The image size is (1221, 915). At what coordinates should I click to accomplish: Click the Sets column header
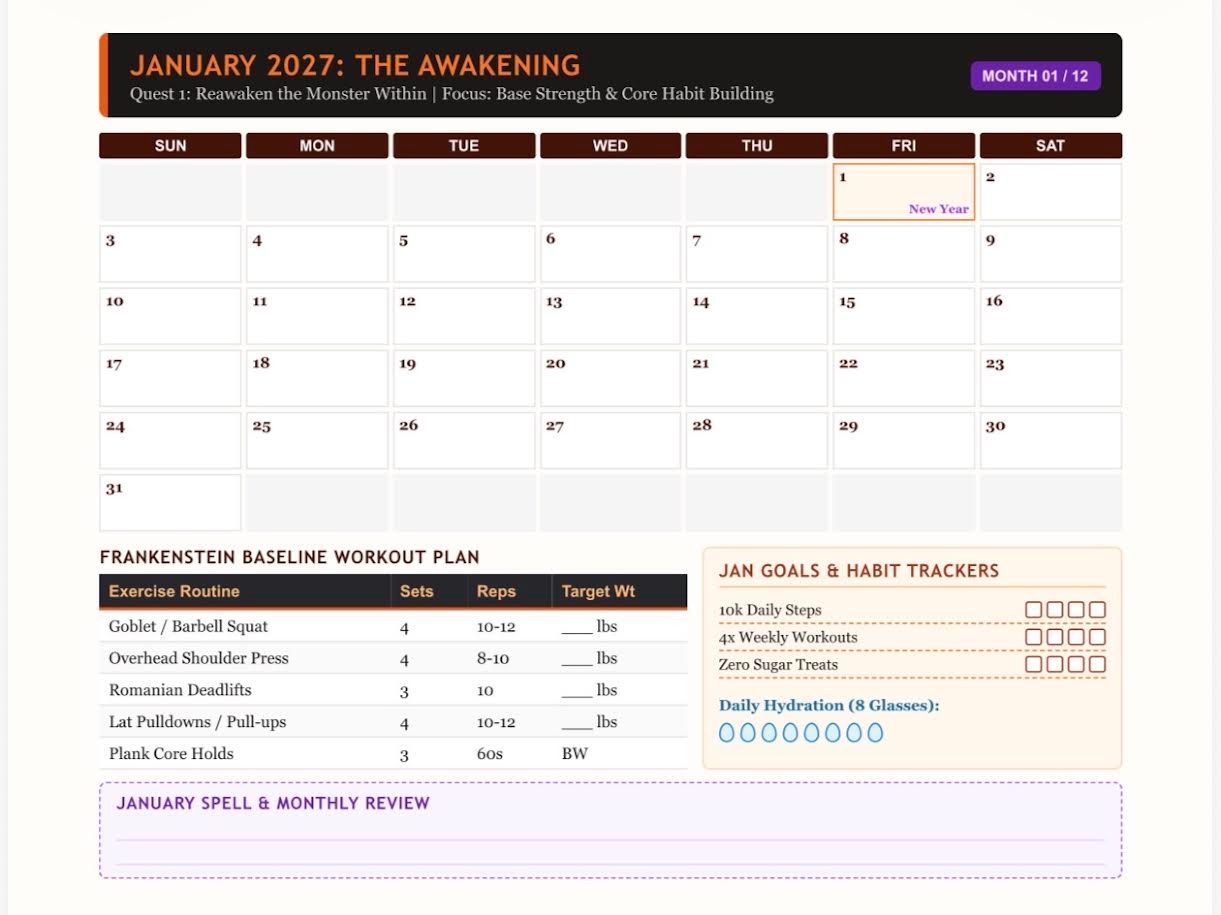[x=428, y=591]
